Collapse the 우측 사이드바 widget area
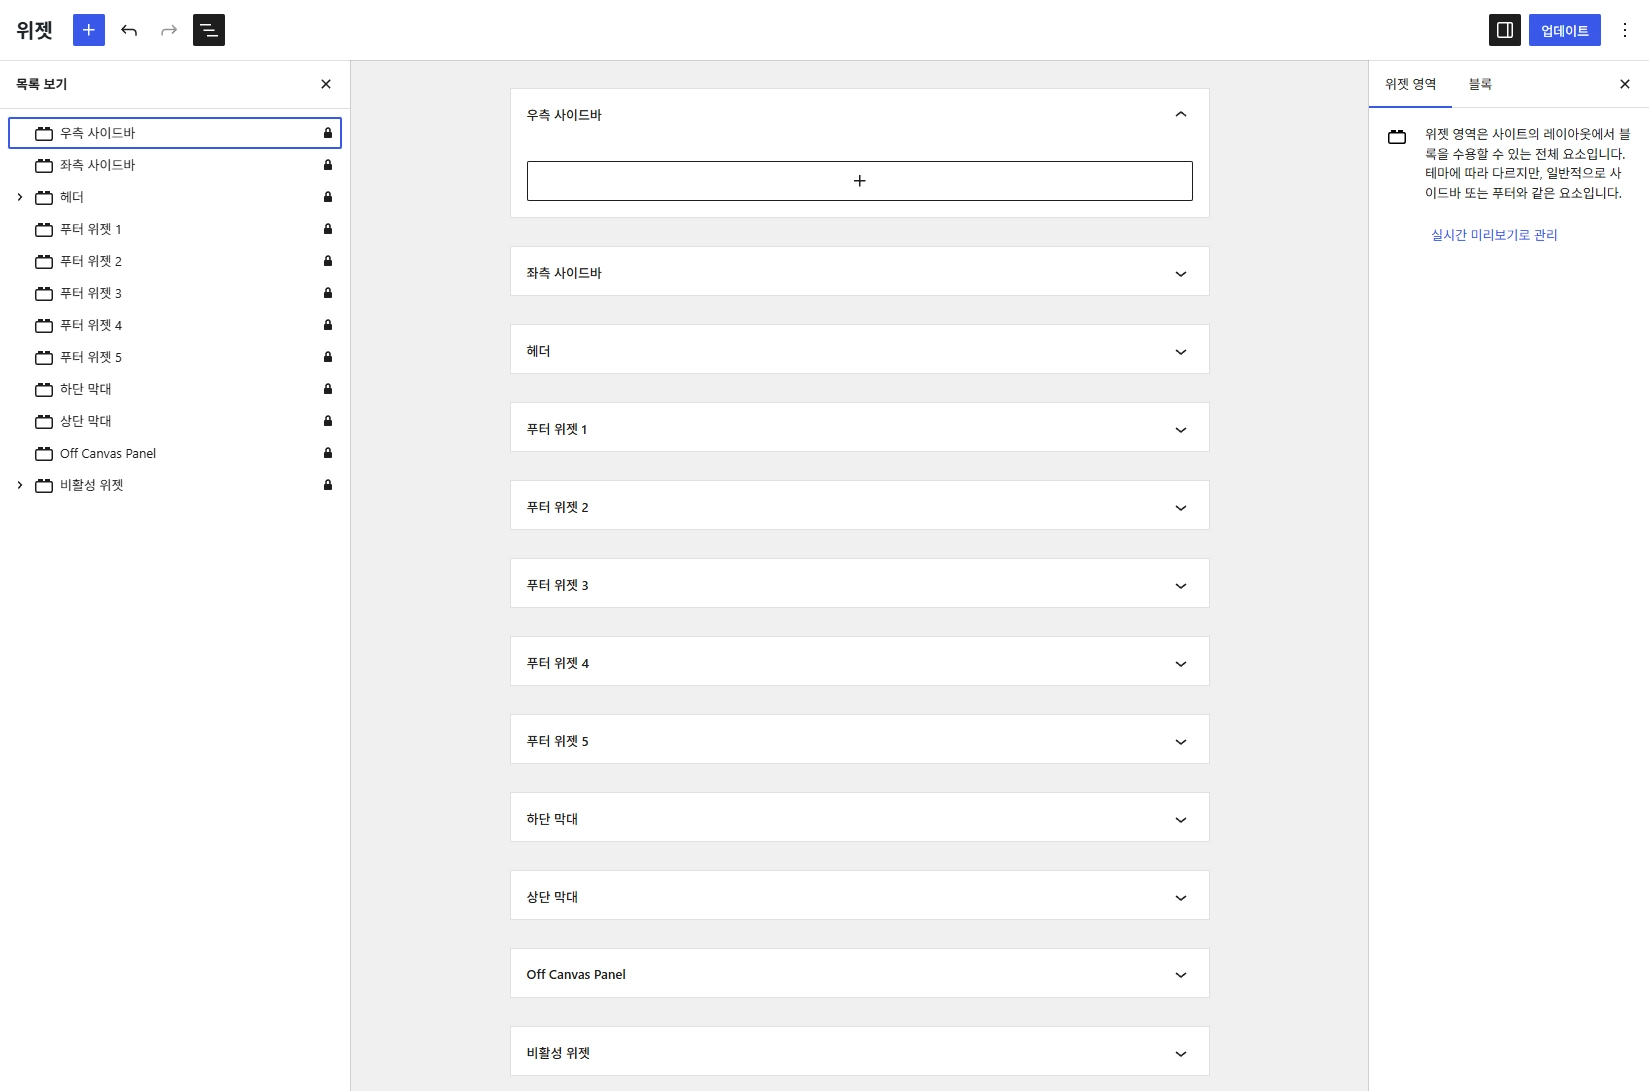Screen dimensions: 1649x1091 (1180, 115)
